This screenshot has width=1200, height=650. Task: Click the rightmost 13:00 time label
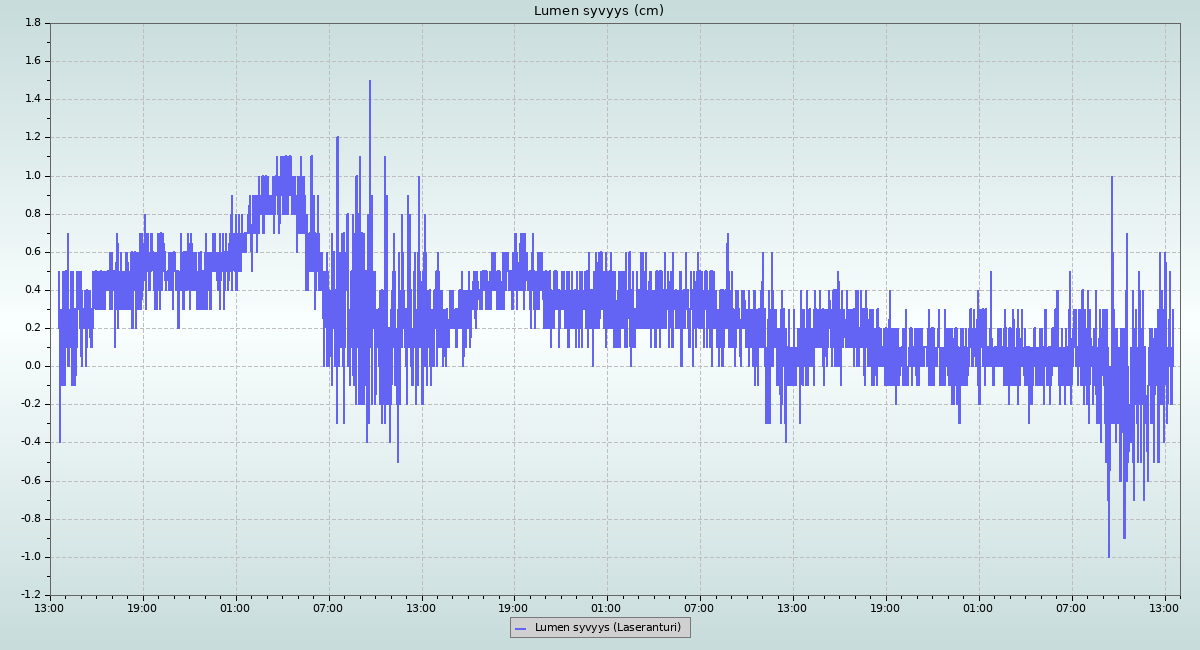pyautogui.click(x=1165, y=608)
